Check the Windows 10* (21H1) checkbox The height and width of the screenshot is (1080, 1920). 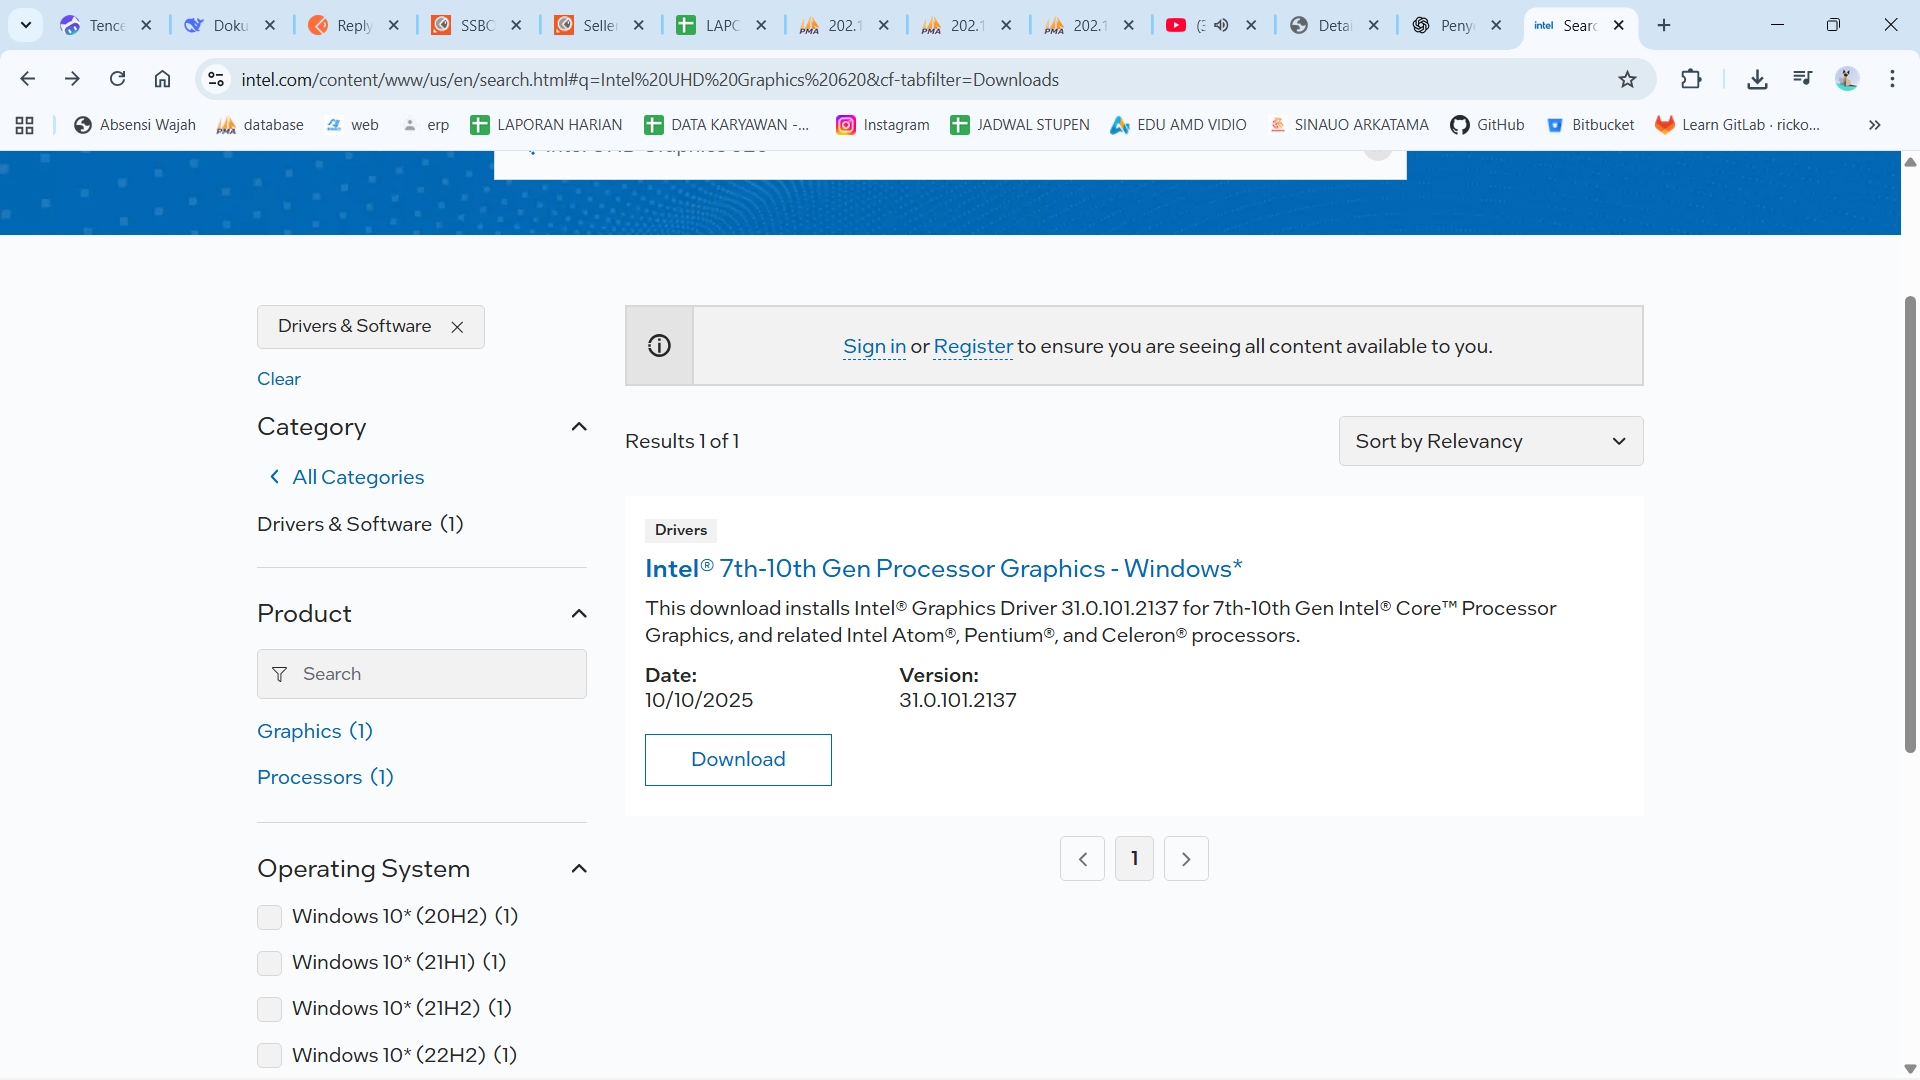pyautogui.click(x=269, y=963)
